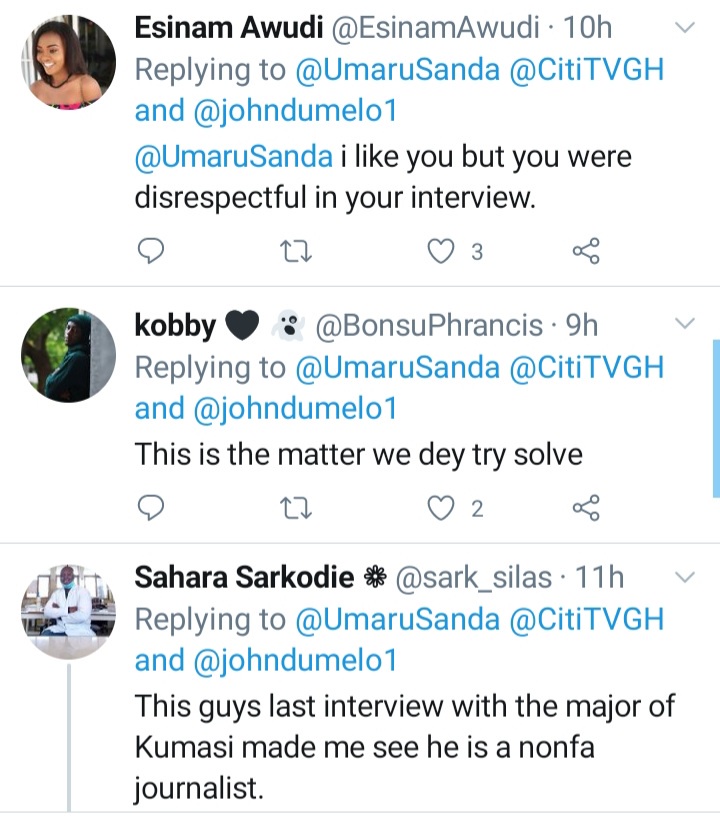Viewport: 720px width, 821px height.
Task: Like Esinam Awudi's tweet
Action: click(x=441, y=251)
